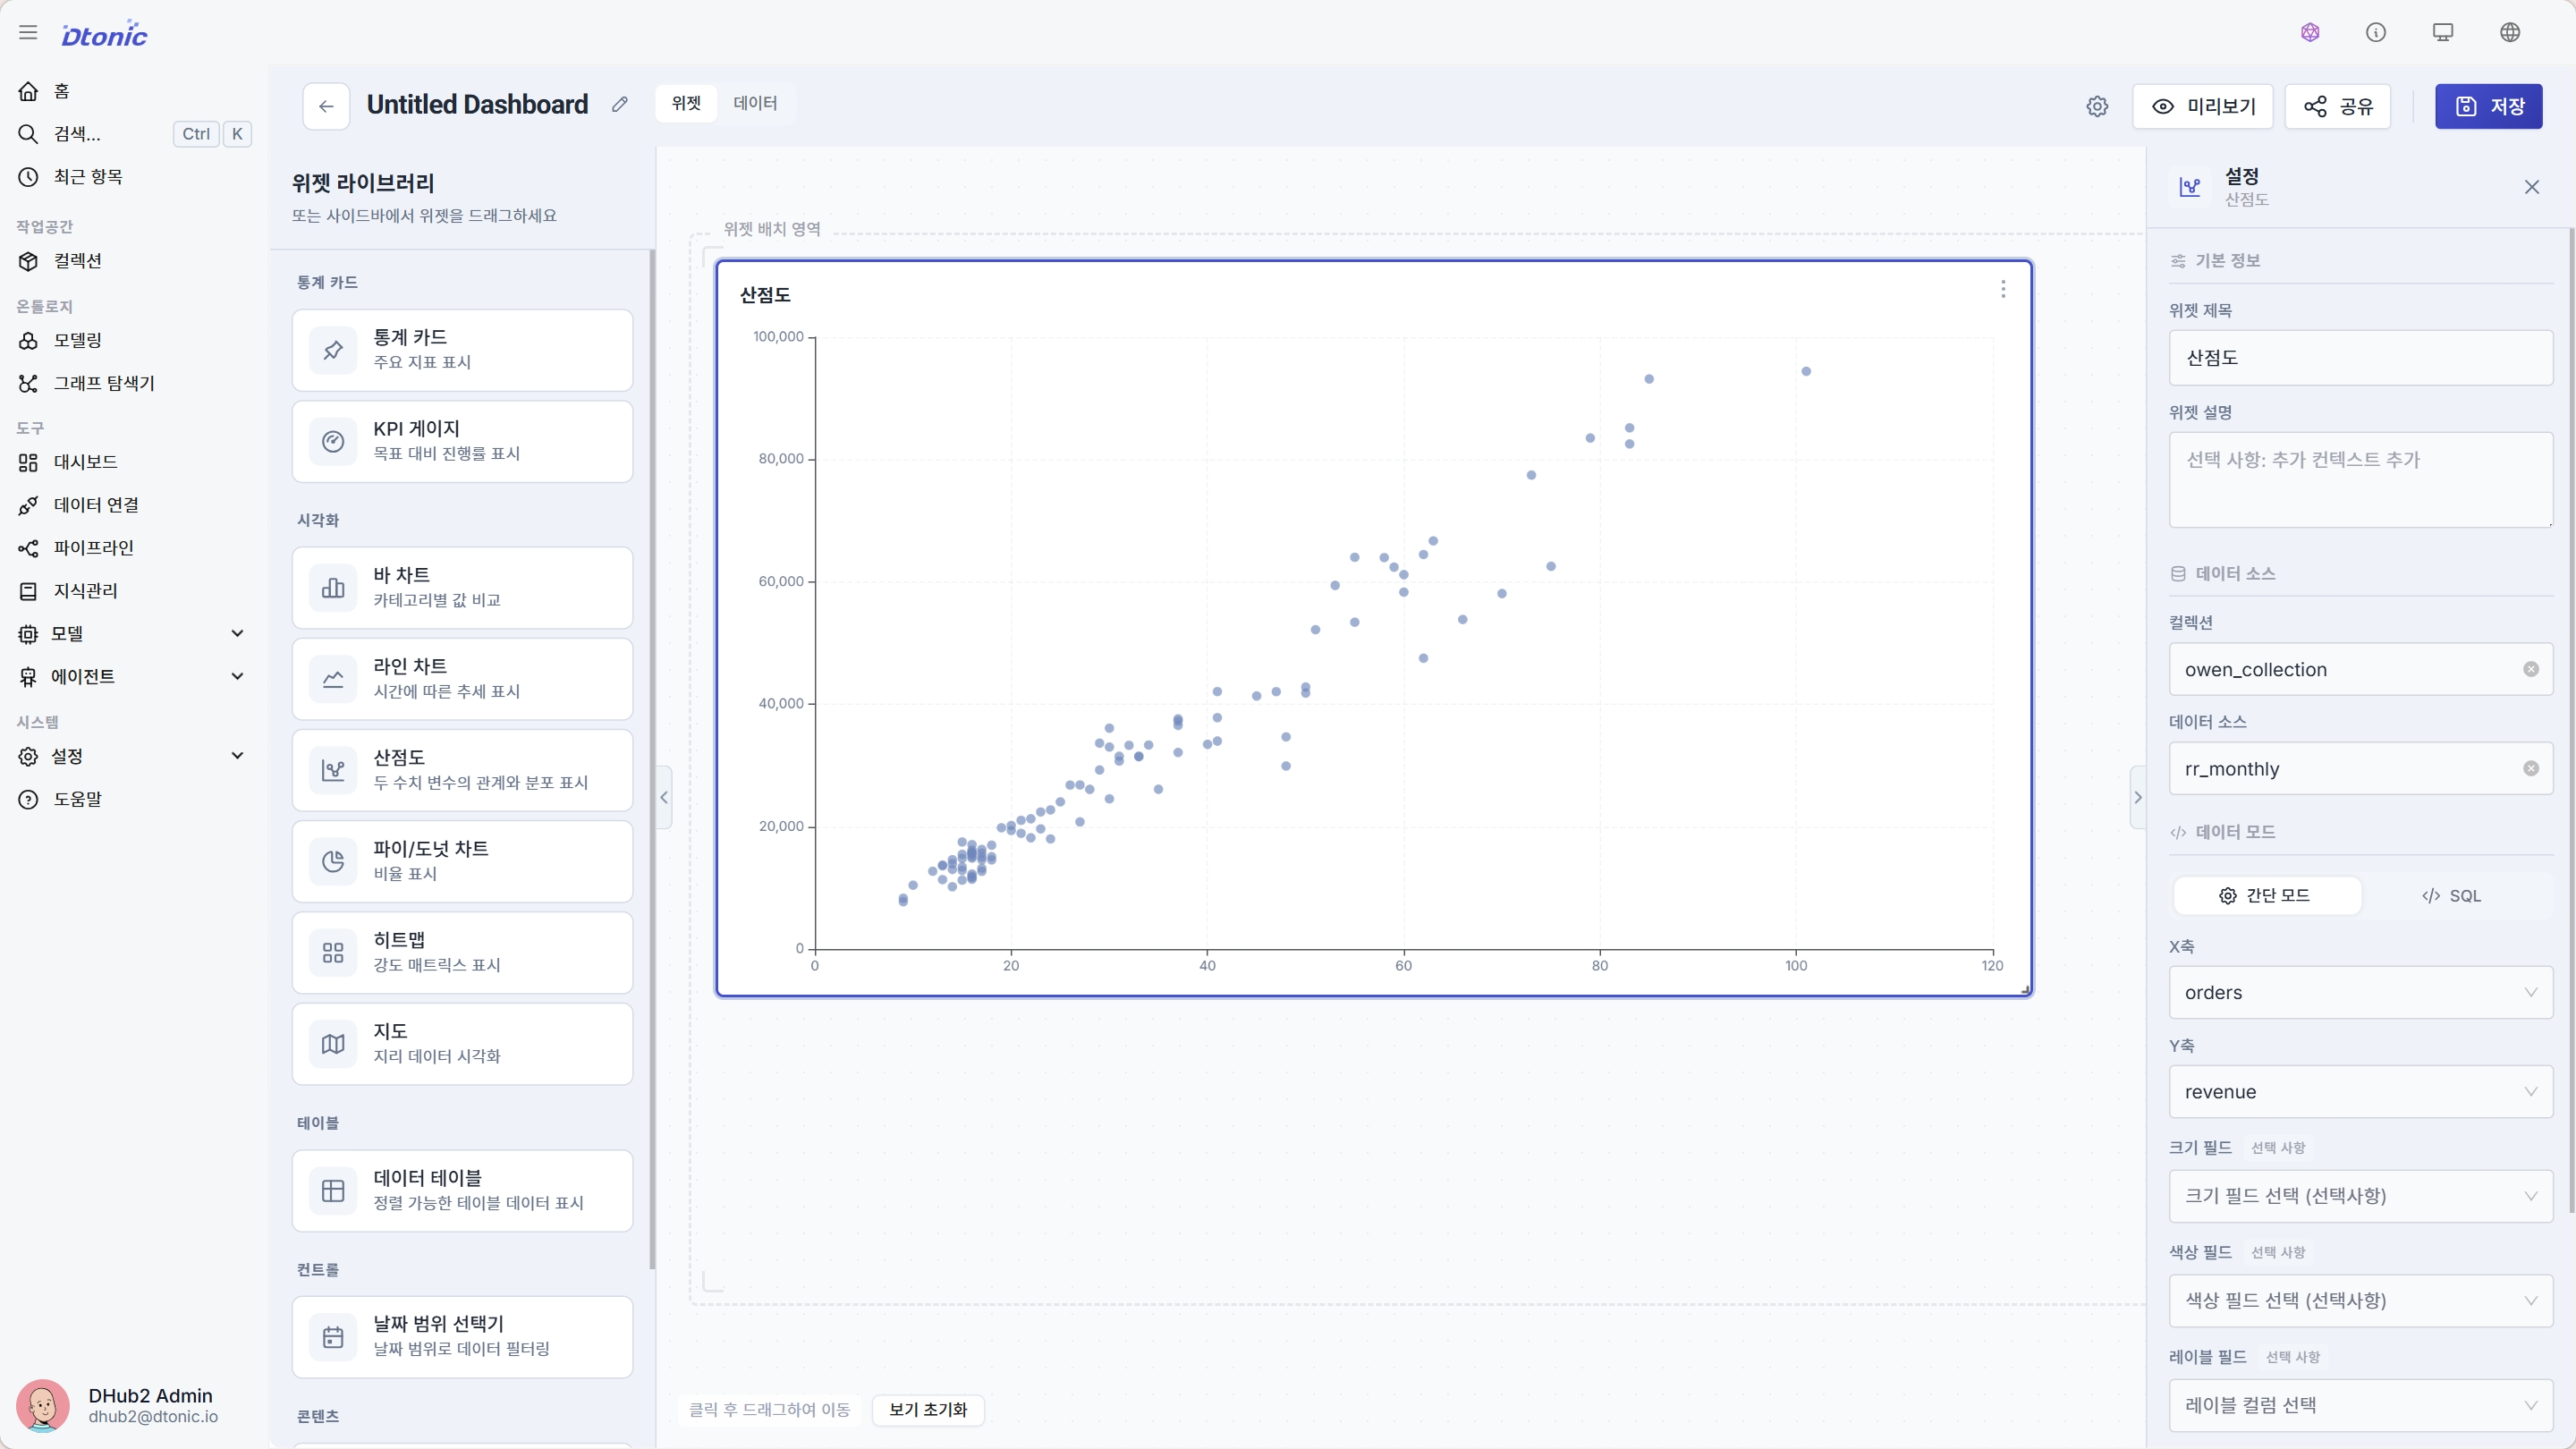Open the DHub2 Admin user profile
2576x1449 pixels.
tap(134, 1405)
